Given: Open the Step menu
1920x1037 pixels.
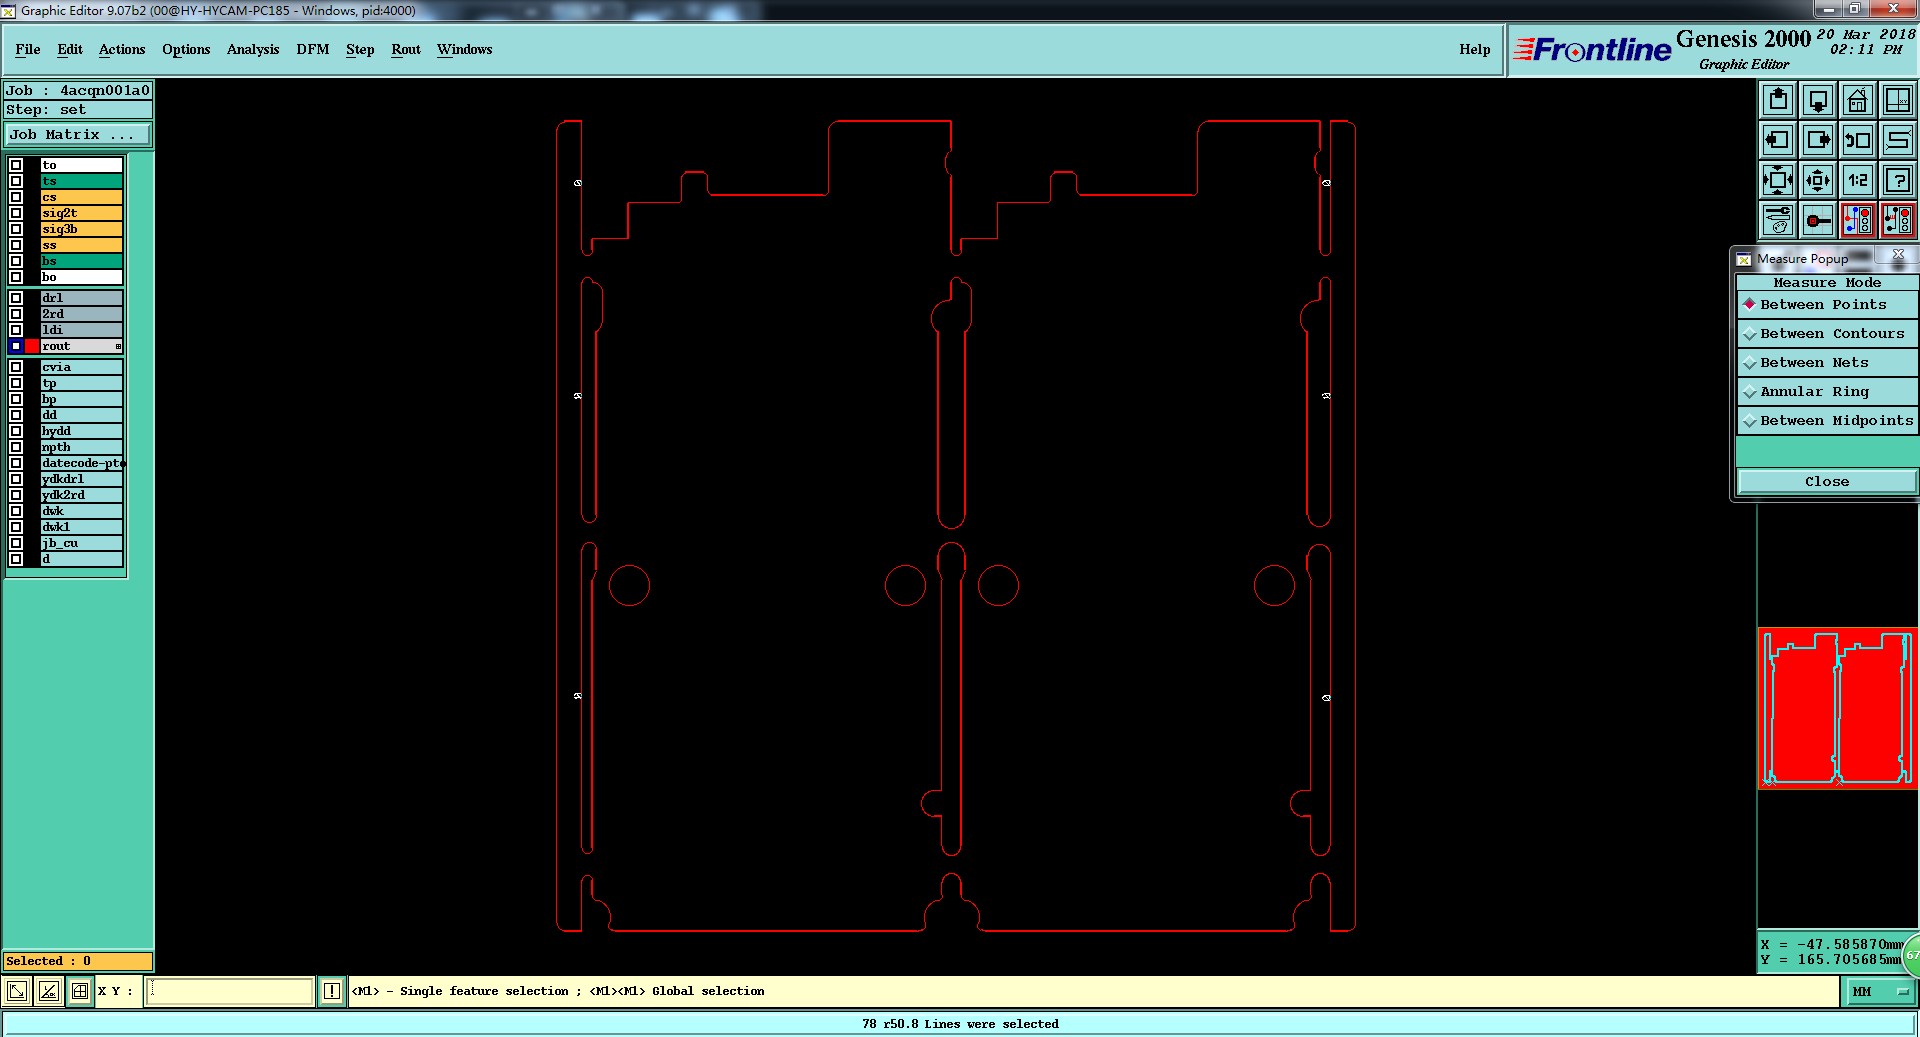Looking at the screenshot, I should click(x=360, y=49).
